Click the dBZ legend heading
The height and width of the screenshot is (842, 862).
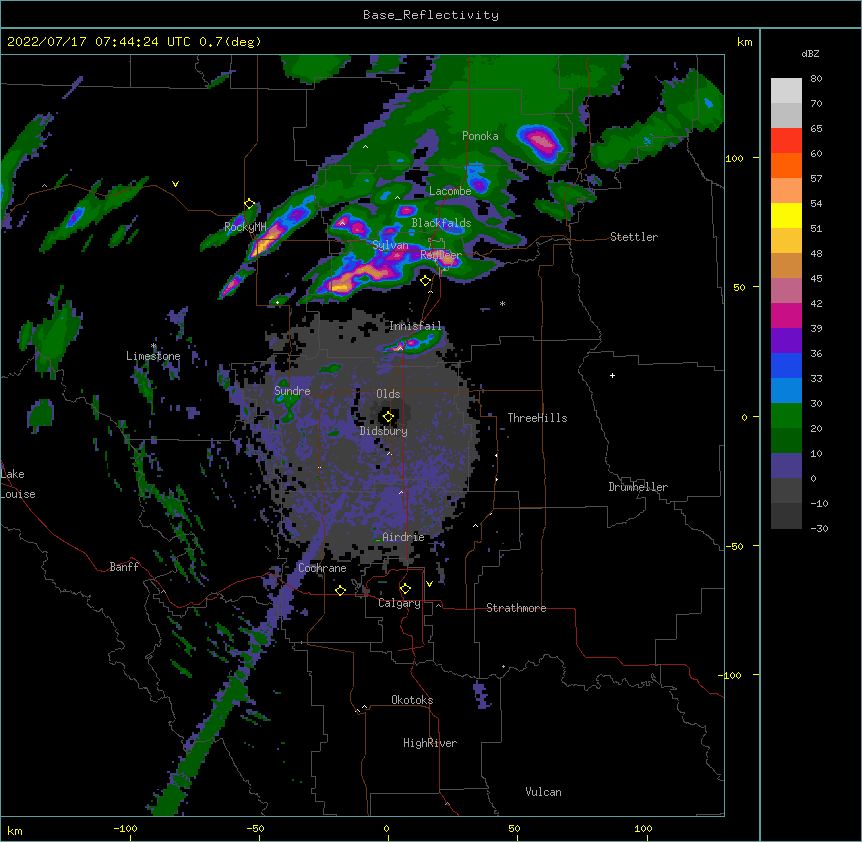click(810, 53)
